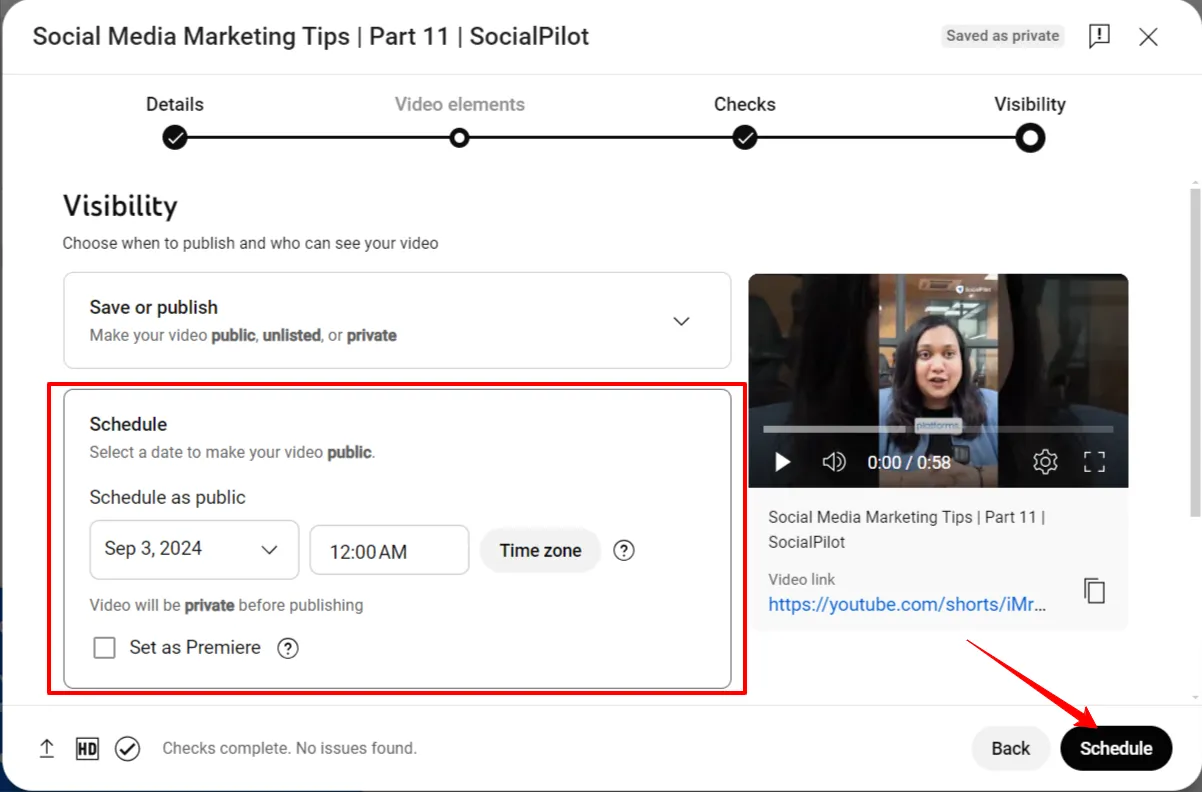
Task: Mute the video preview volume
Action: [833, 462]
